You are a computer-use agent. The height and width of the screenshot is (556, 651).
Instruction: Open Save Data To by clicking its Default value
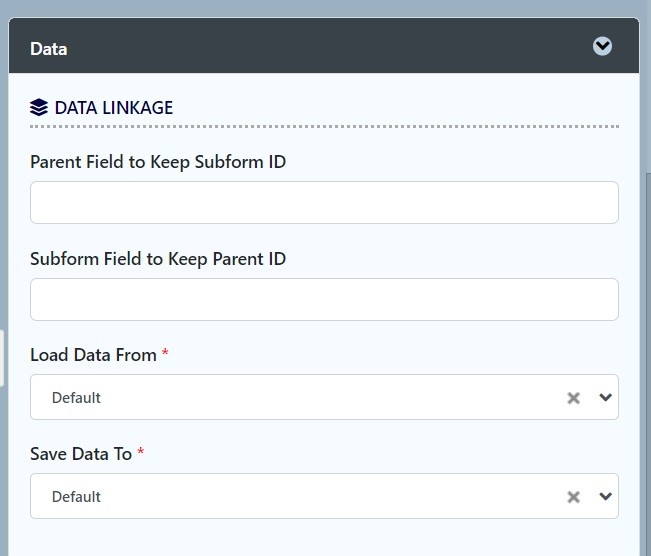click(77, 497)
